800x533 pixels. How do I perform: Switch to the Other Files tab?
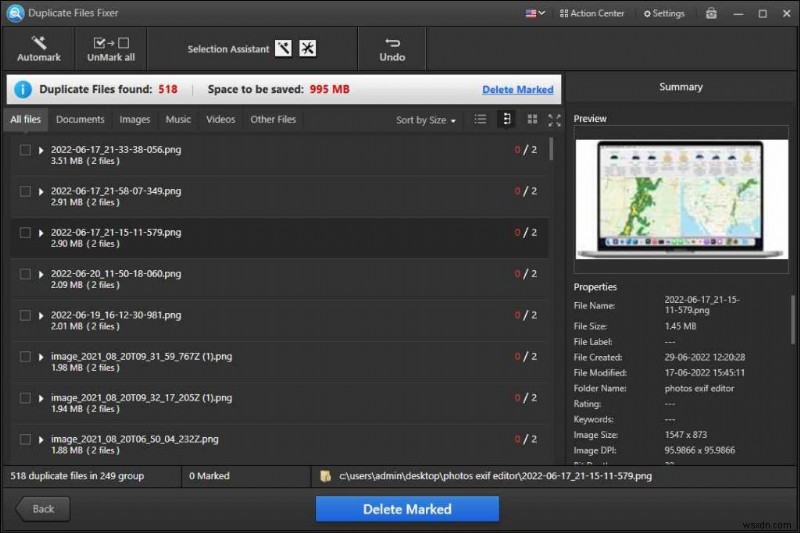[x=273, y=119]
